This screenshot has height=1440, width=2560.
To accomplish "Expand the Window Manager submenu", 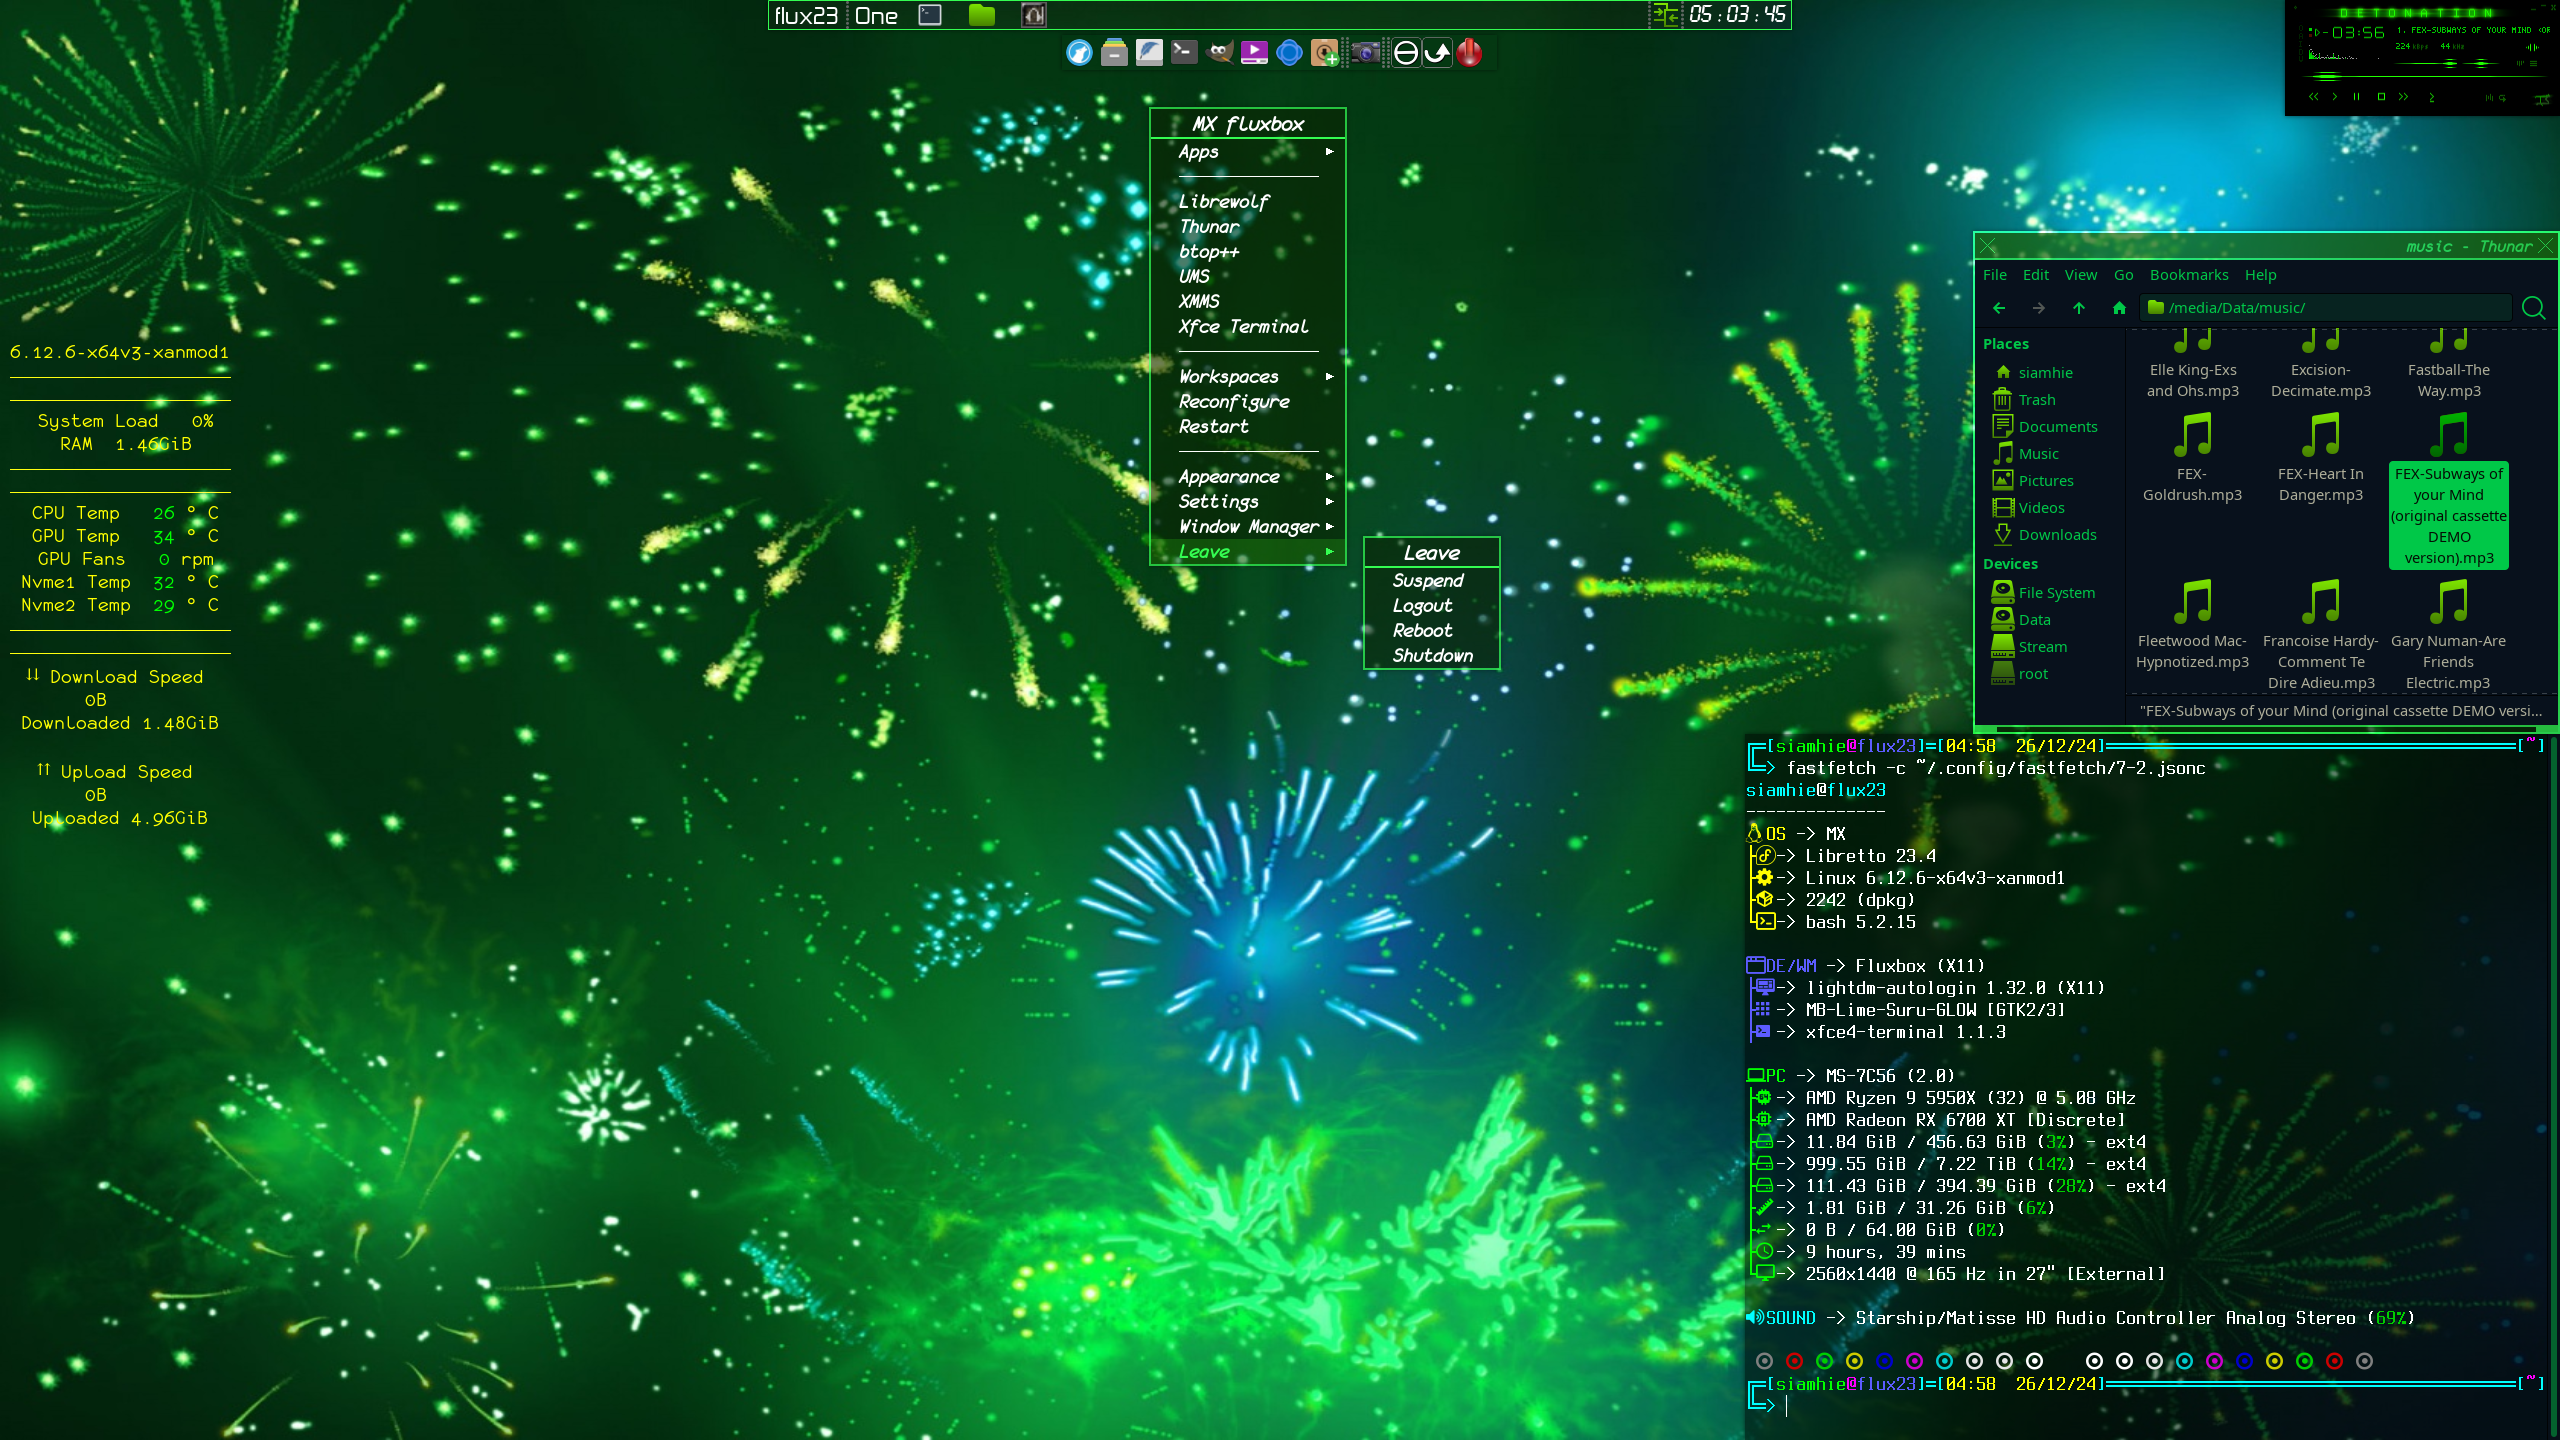I will (x=1248, y=527).
